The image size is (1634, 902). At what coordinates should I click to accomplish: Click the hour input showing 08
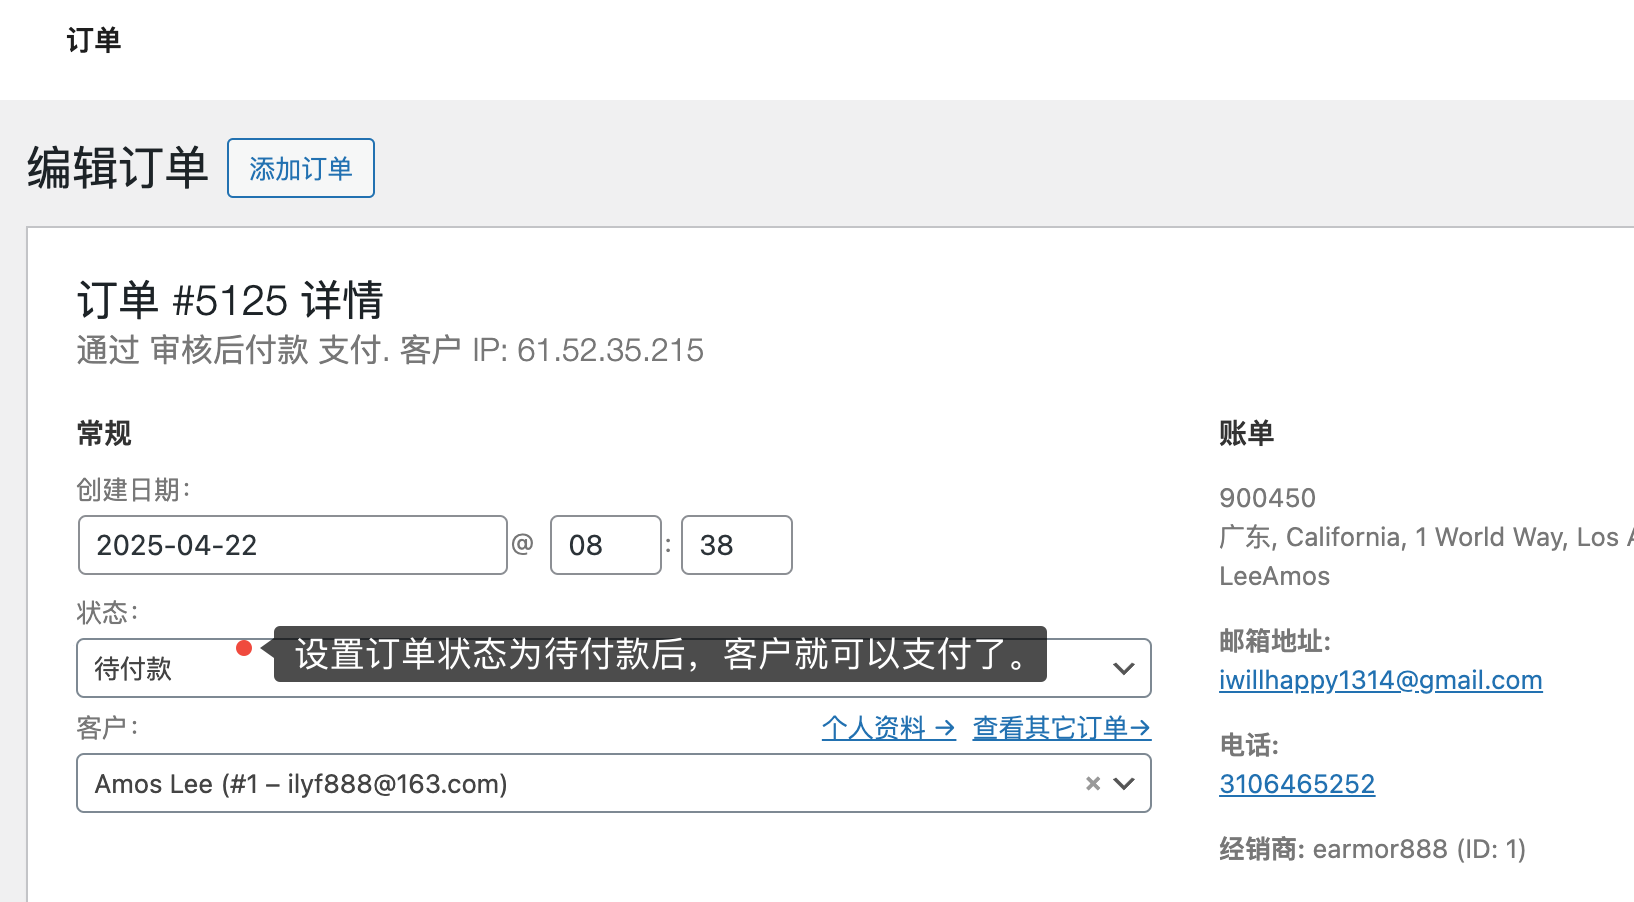pyautogui.click(x=605, y=545)
